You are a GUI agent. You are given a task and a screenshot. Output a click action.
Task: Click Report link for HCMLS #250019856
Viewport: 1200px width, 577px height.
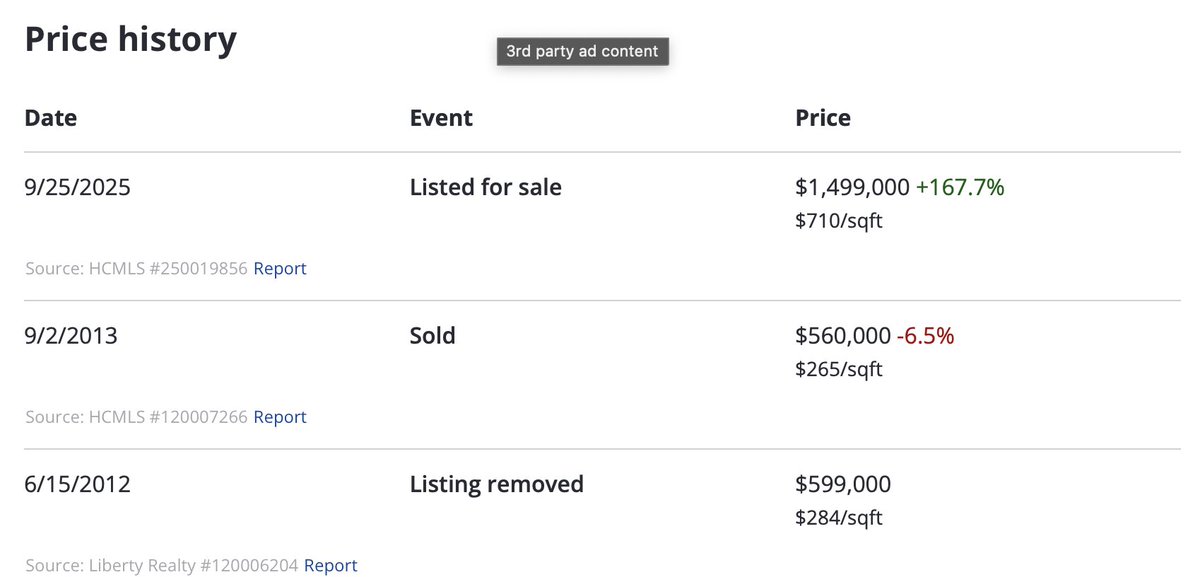(x=280, y=268)
